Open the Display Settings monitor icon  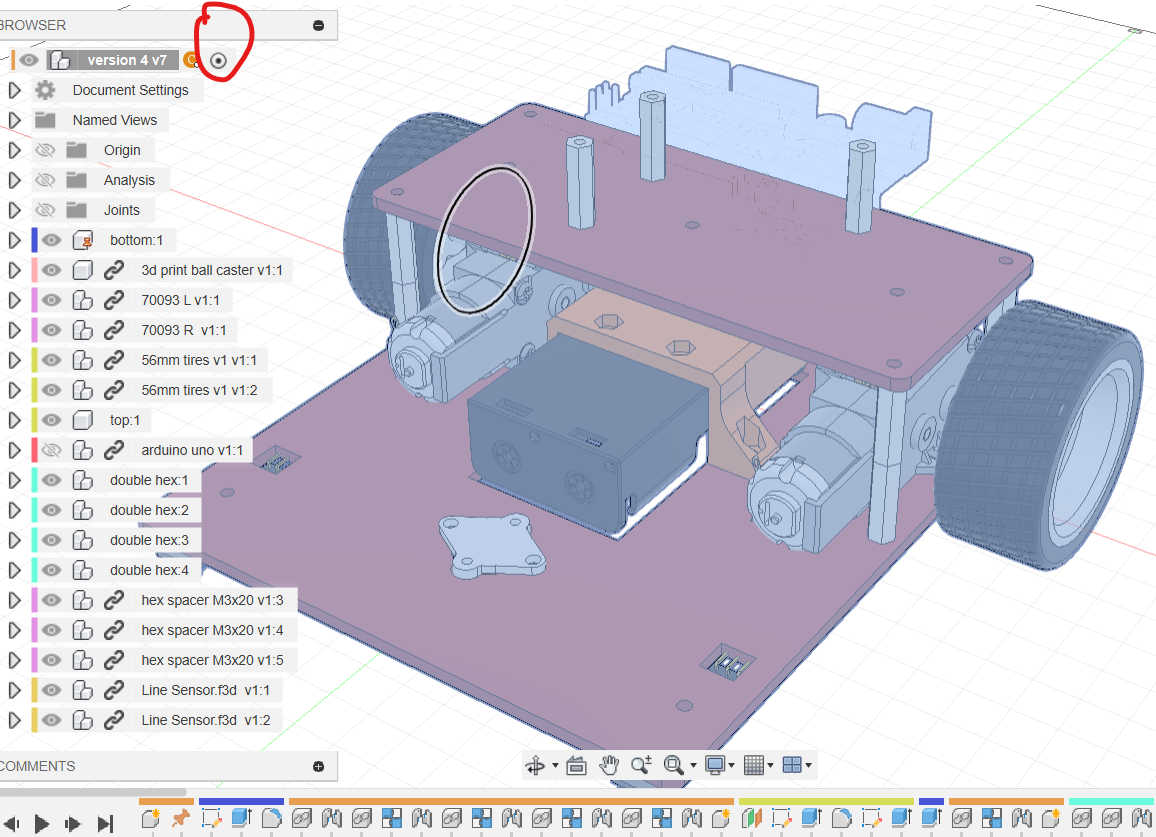(715, 766)
